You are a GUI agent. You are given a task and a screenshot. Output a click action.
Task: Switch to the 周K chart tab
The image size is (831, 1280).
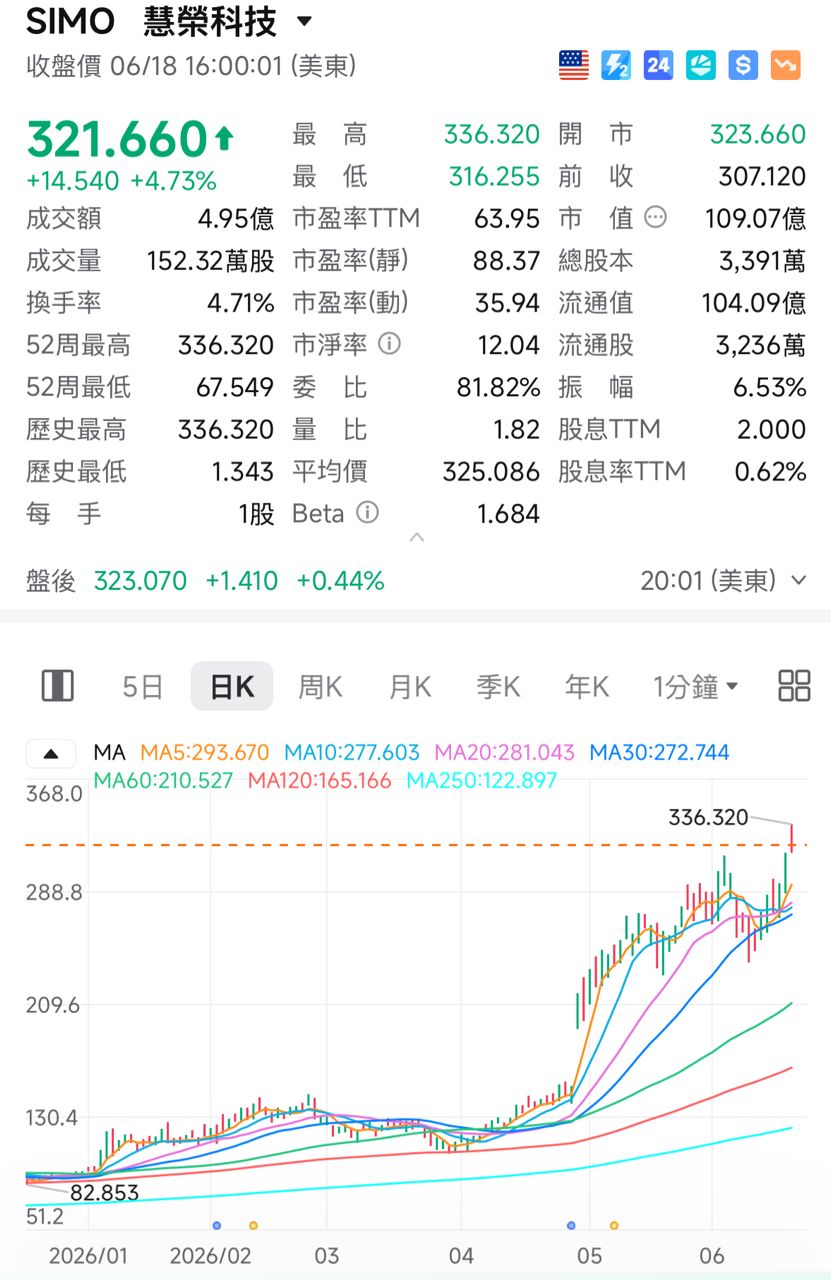[x=320, y=687]
